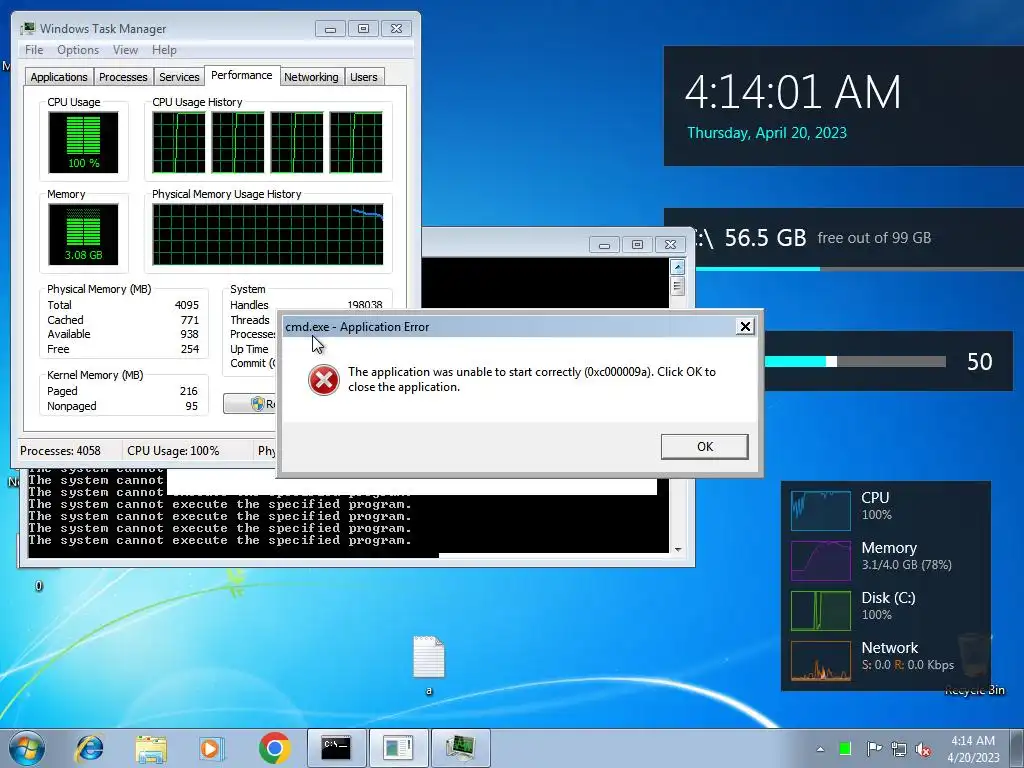Maximize the Windows Task Manager window
1024x768 pixels.
363,29
